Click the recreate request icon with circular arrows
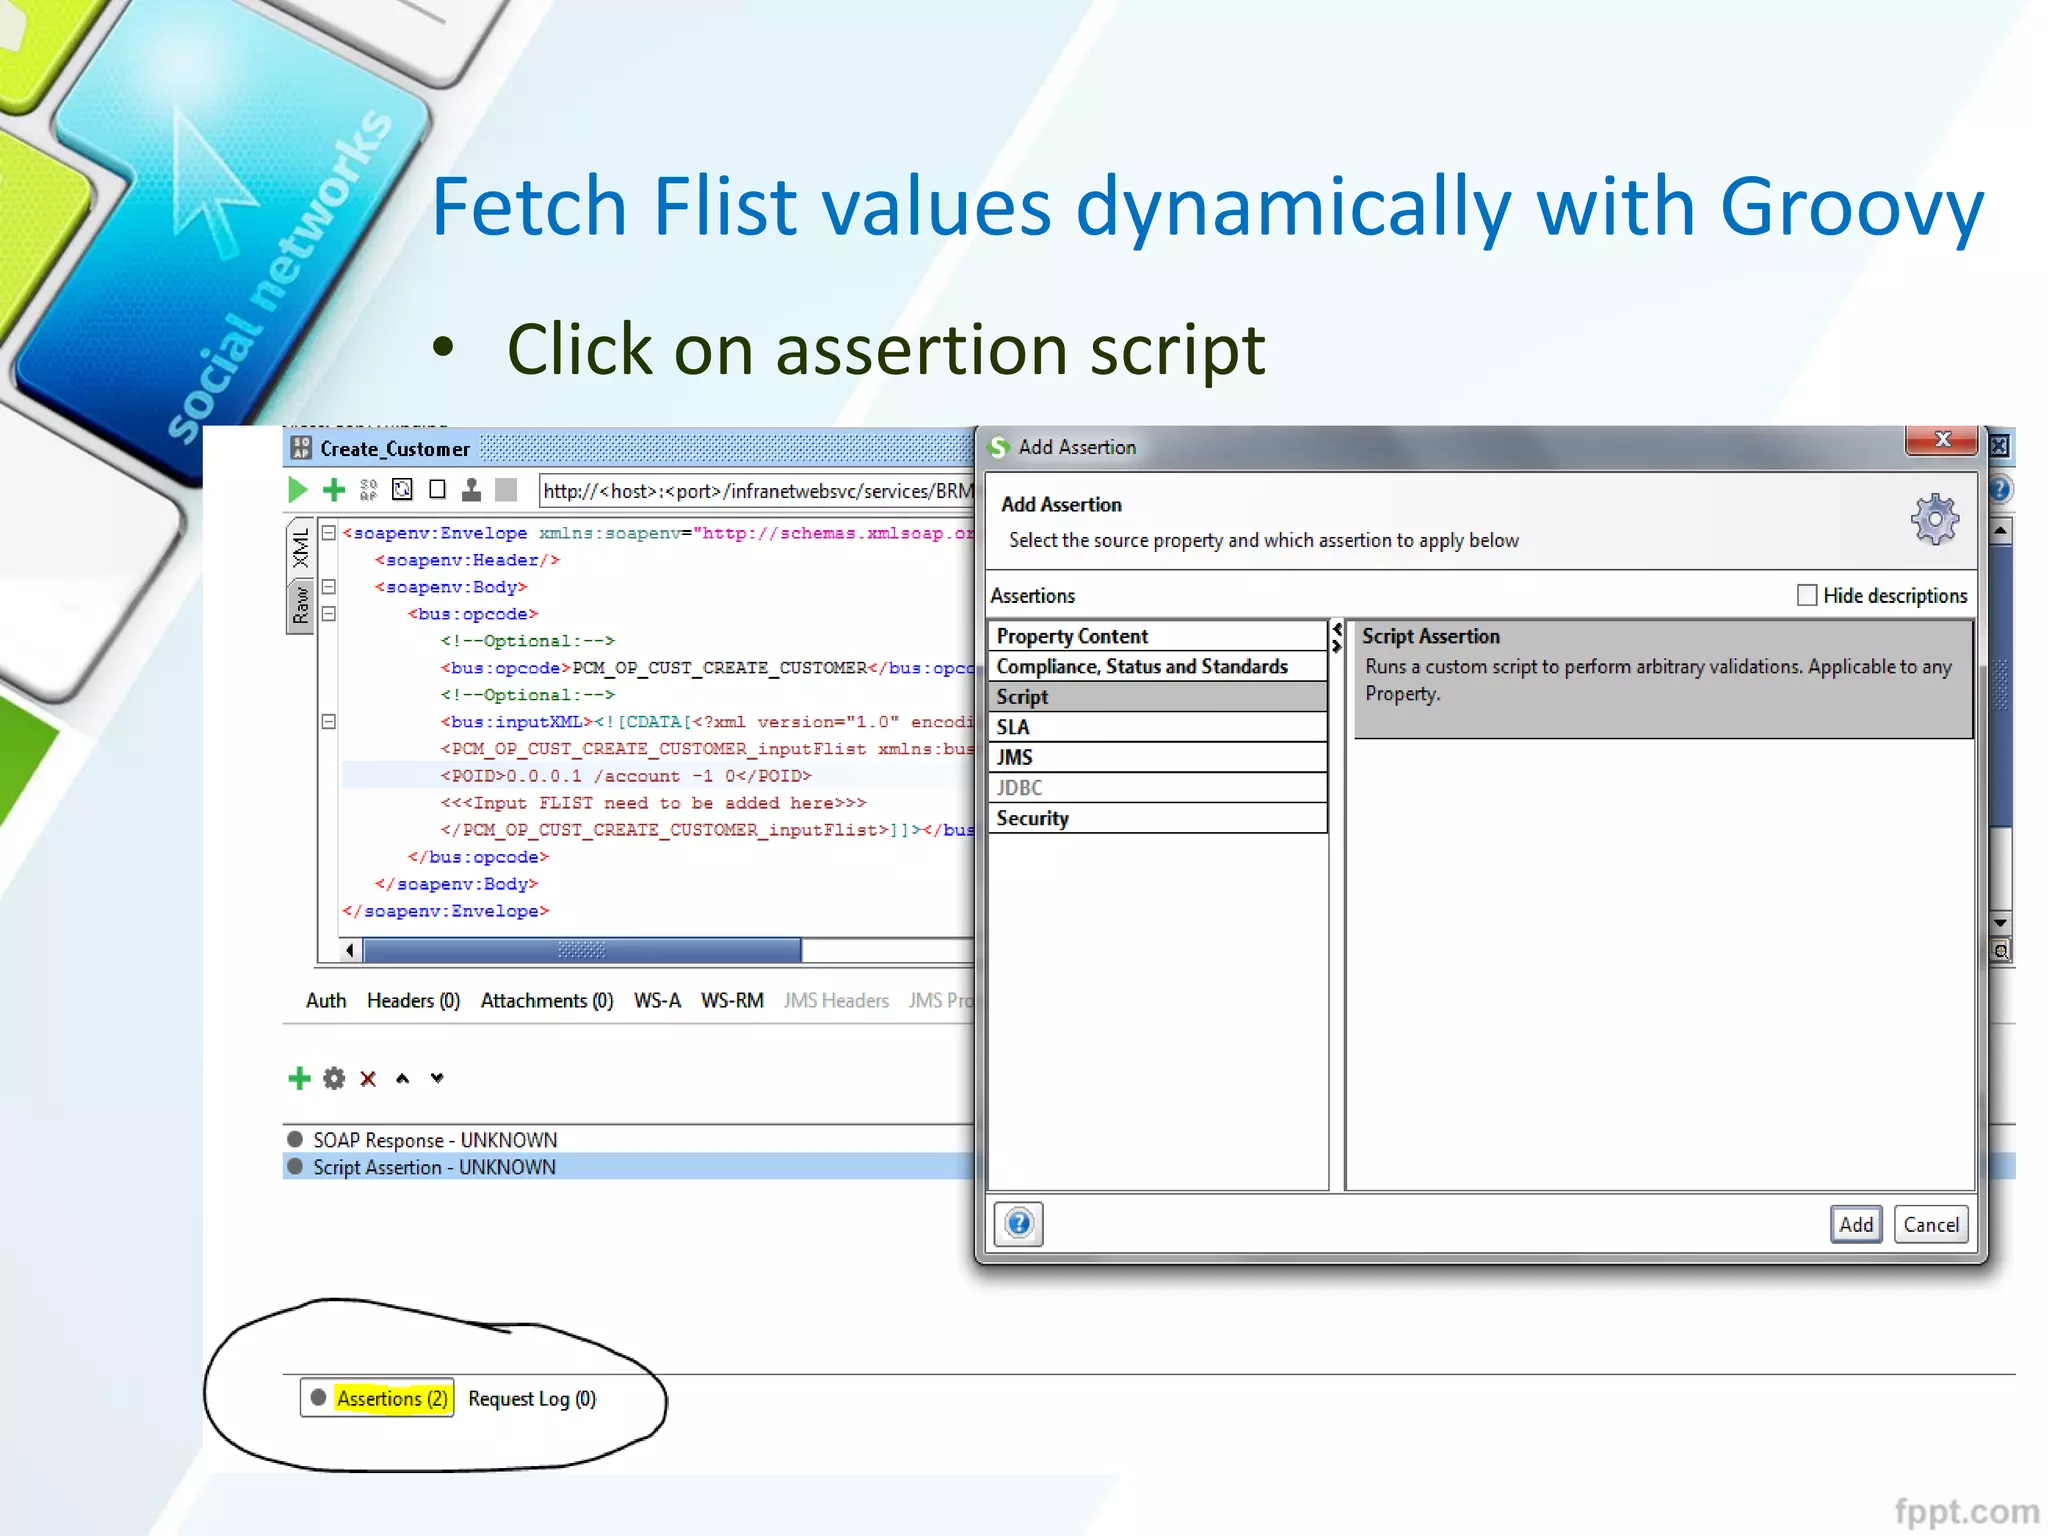The height and width of the screenshot is (1536, 2048). click(x=402, y=490)
